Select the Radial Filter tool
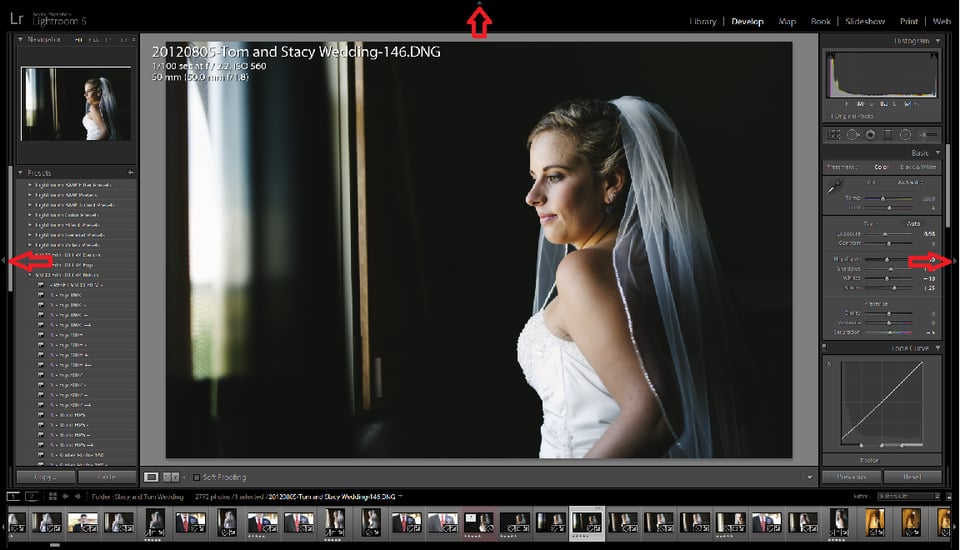This screenshot has height=550, width=960. 906,135
